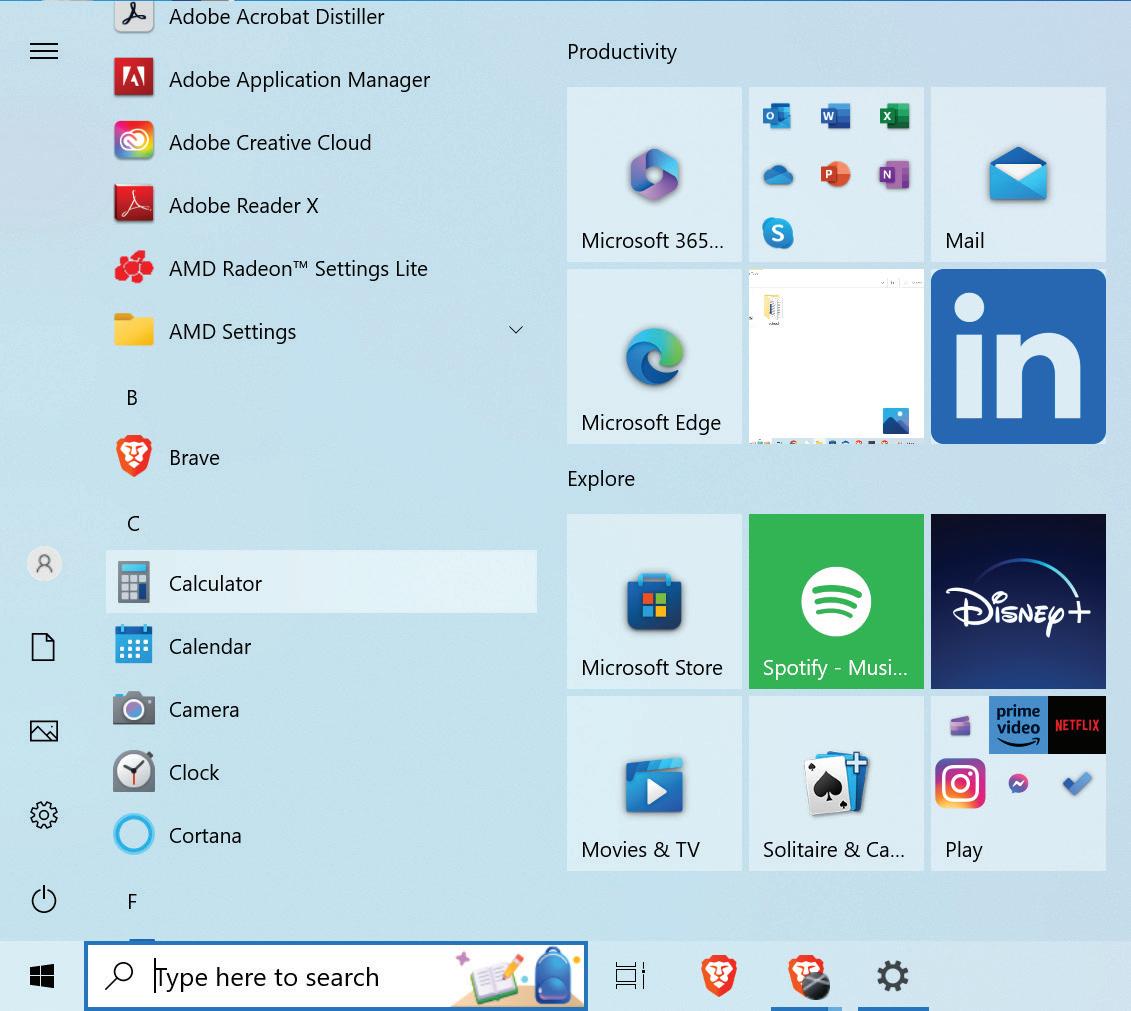Open OneNote in the Office tile folder
Viewport: 1131px width, 1011px height.
click(x=894, y=175)
